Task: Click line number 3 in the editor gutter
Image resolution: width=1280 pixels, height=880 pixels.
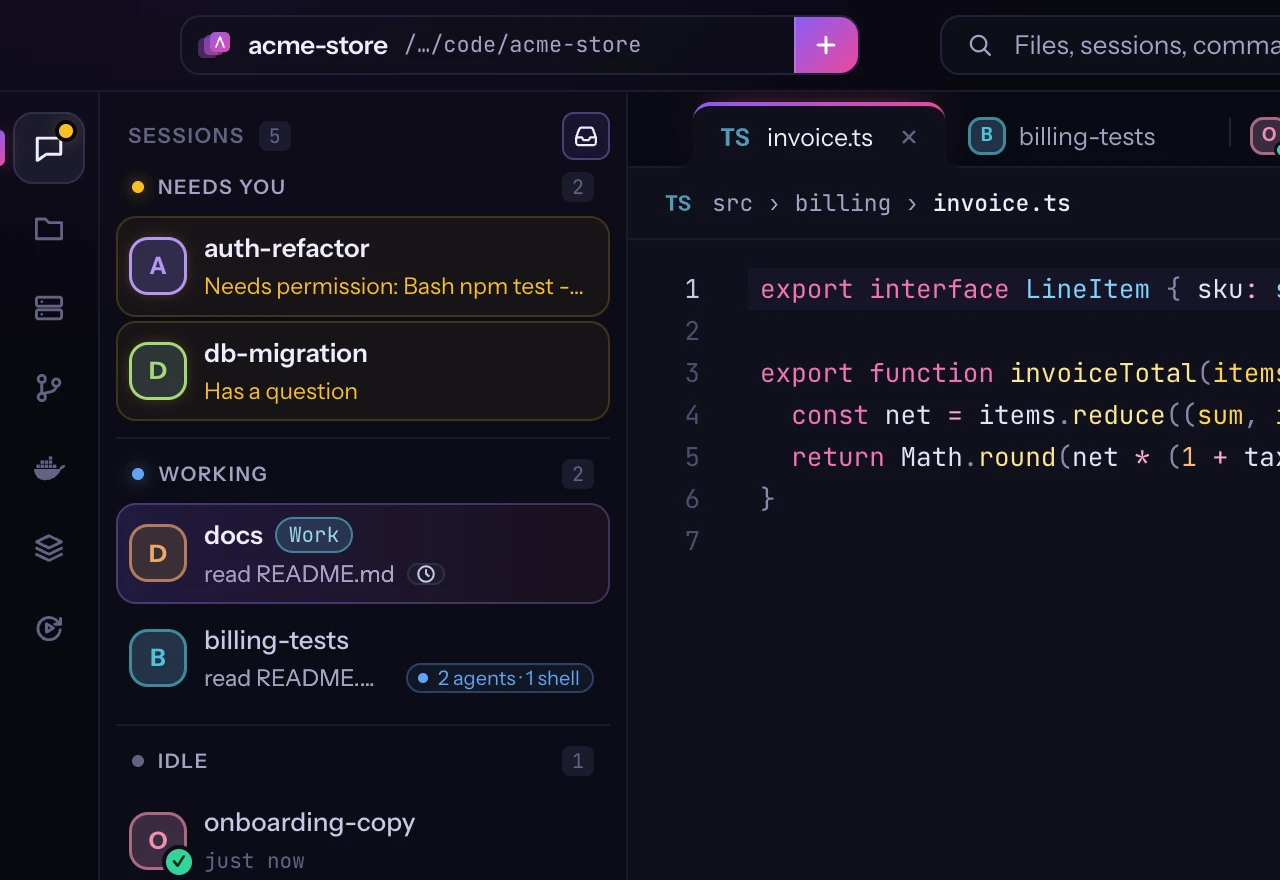Action: click(692, 373)
